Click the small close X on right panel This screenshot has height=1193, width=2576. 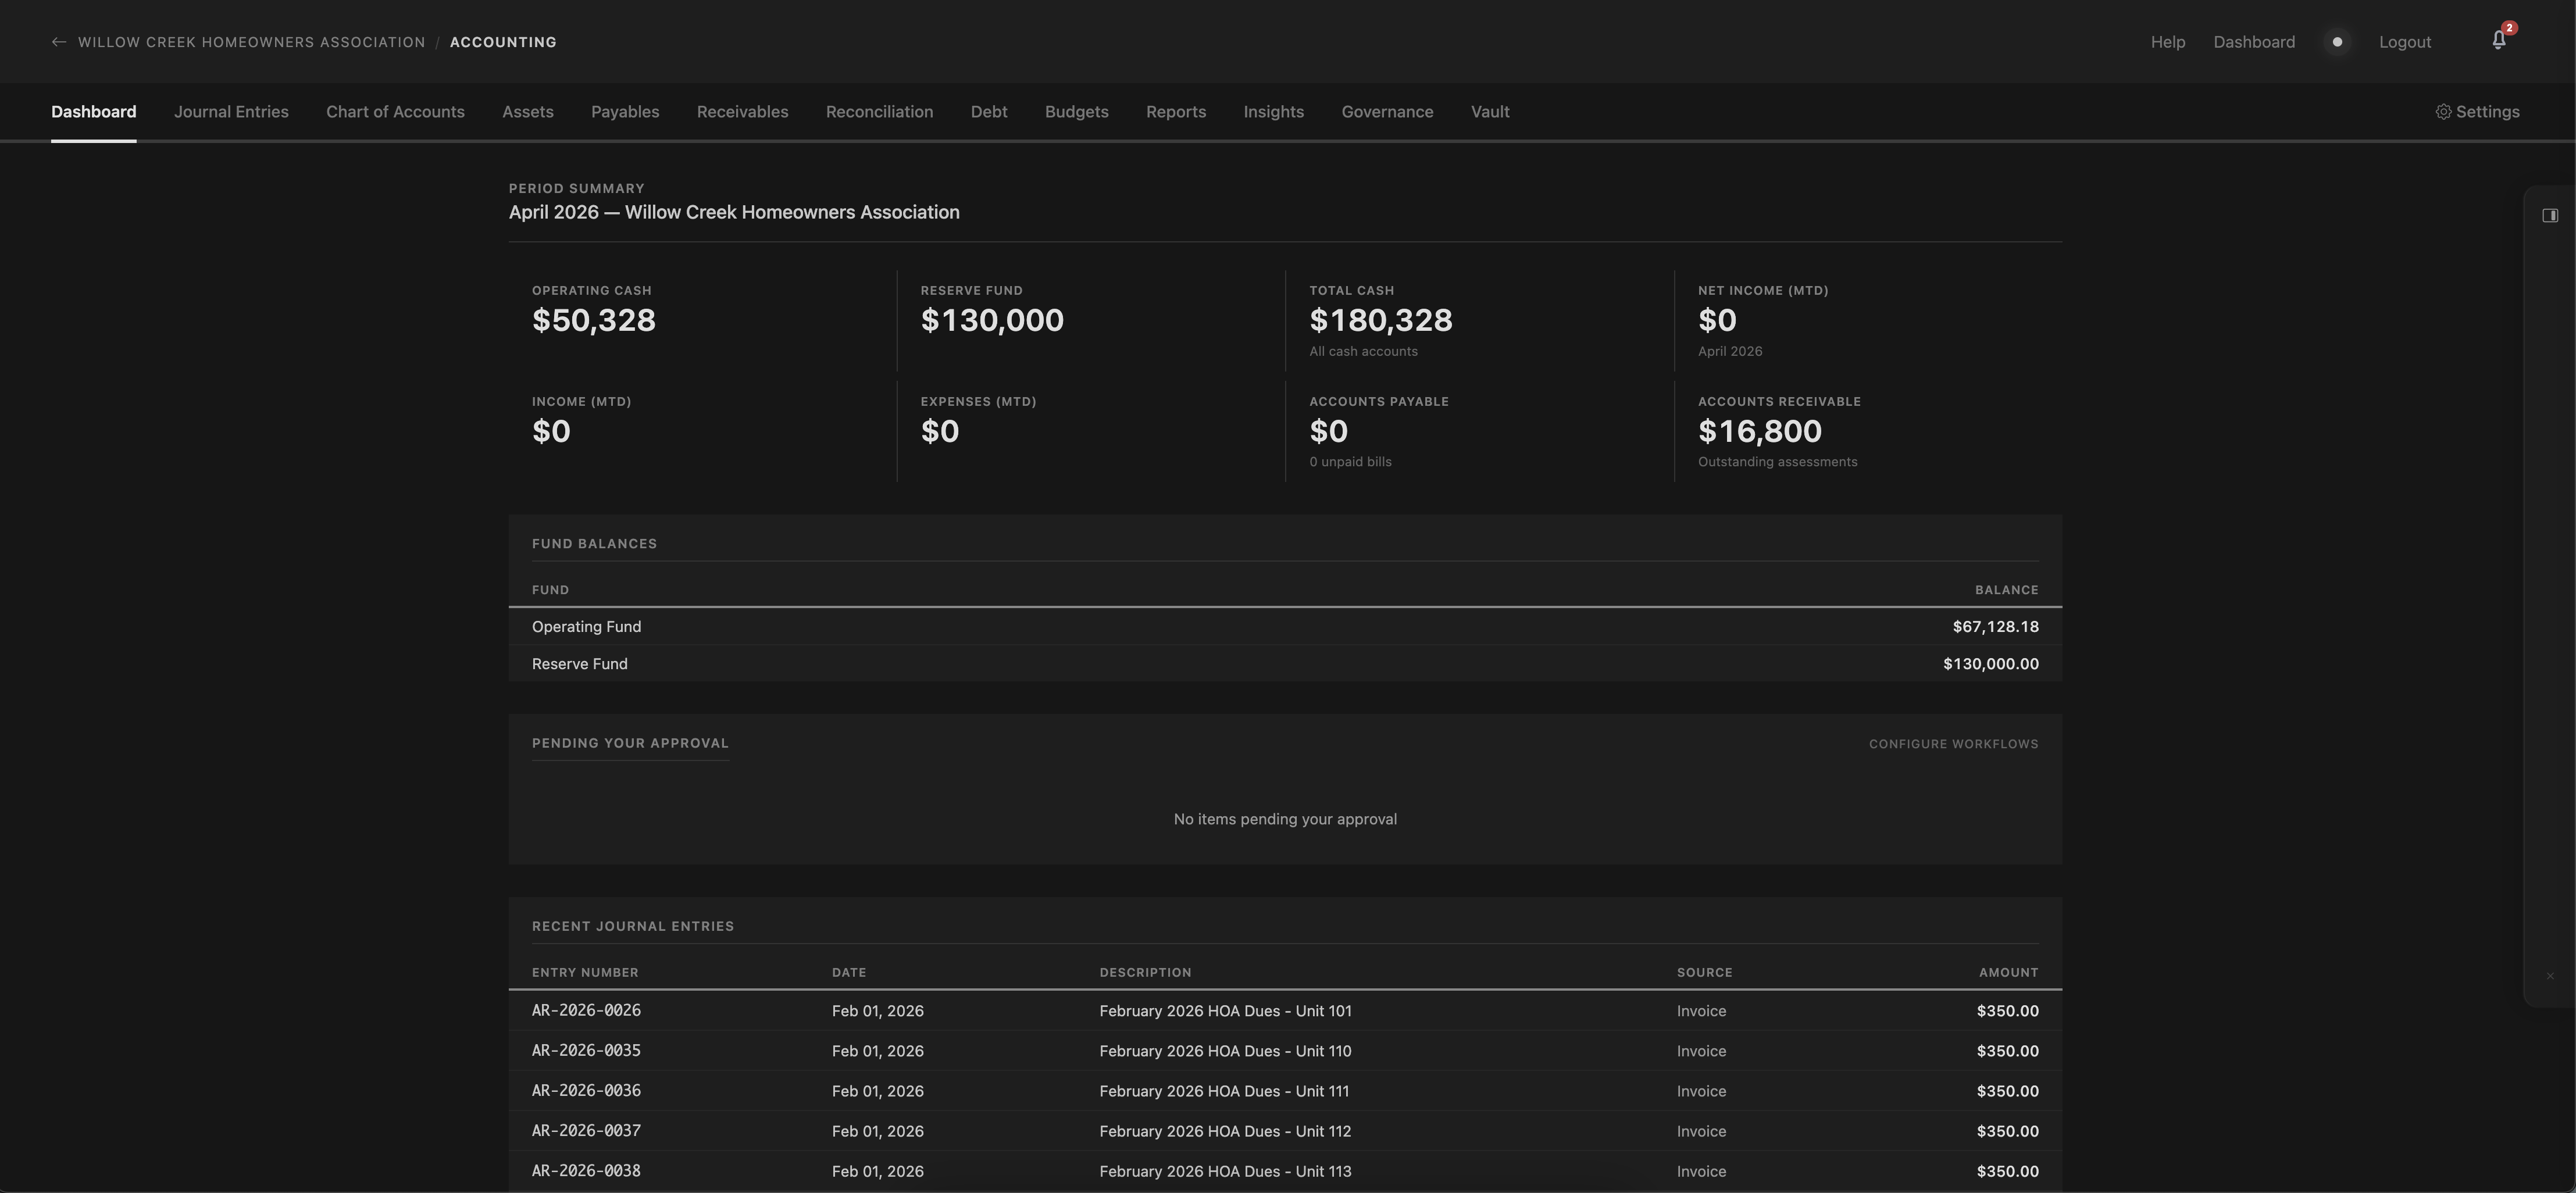pyautogui.click(x=2550, y=976)
